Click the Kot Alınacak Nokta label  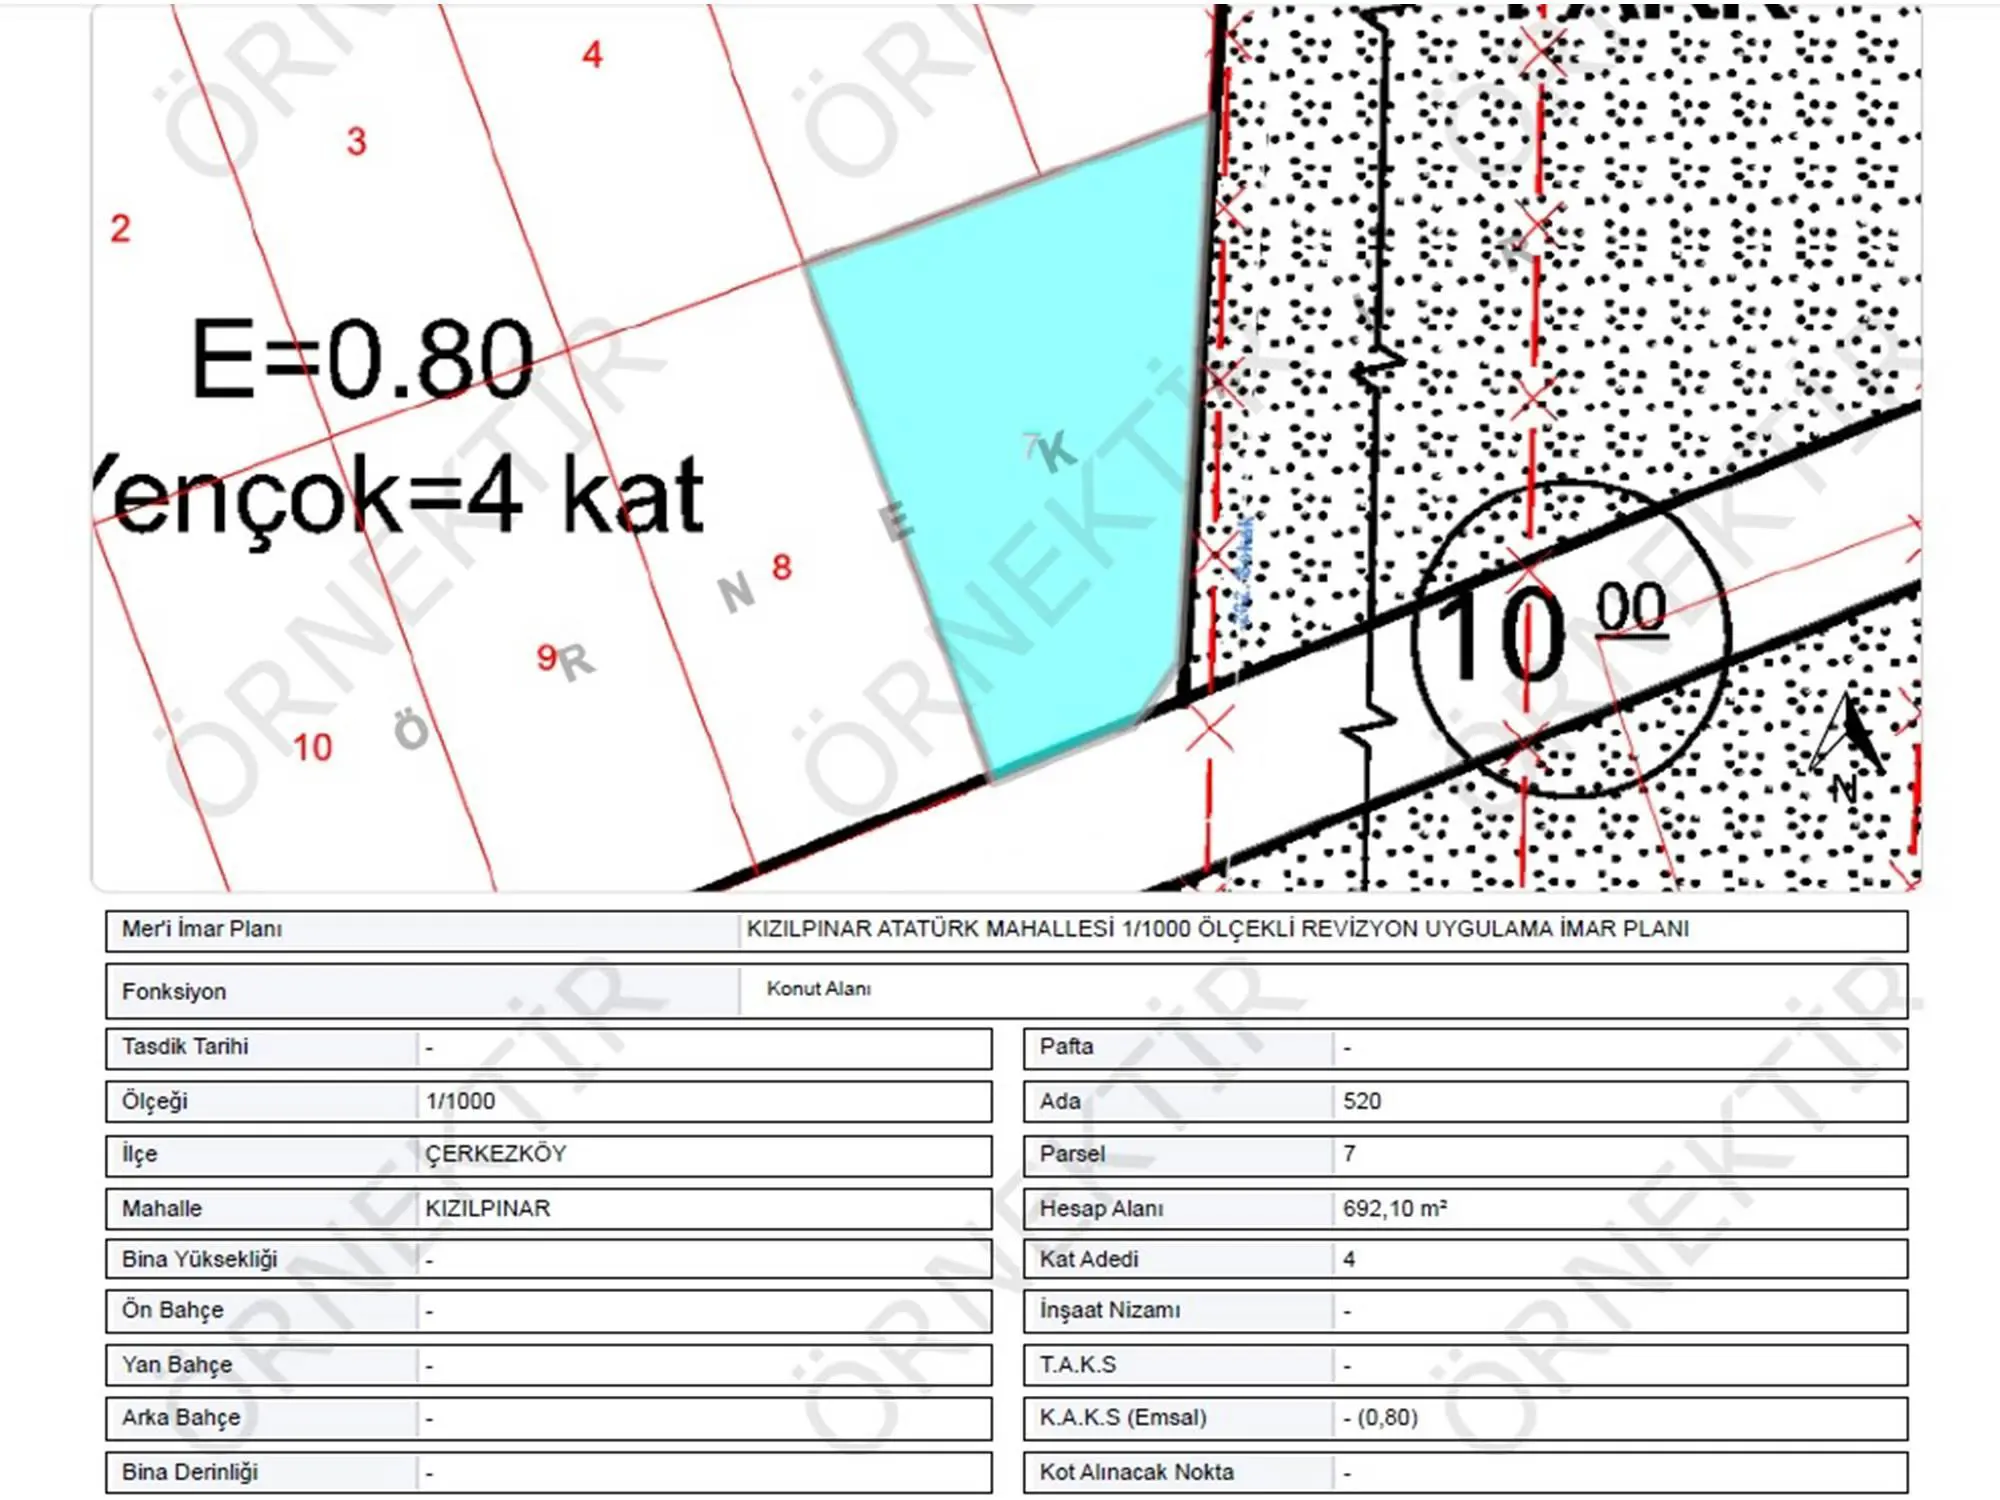(1137, 1472)
